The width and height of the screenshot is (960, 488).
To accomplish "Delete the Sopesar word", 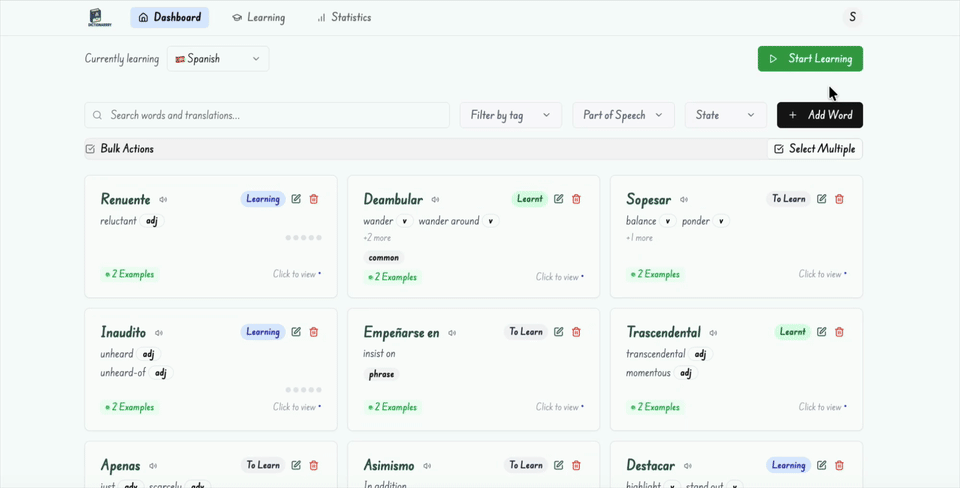I will coord(839,199).
